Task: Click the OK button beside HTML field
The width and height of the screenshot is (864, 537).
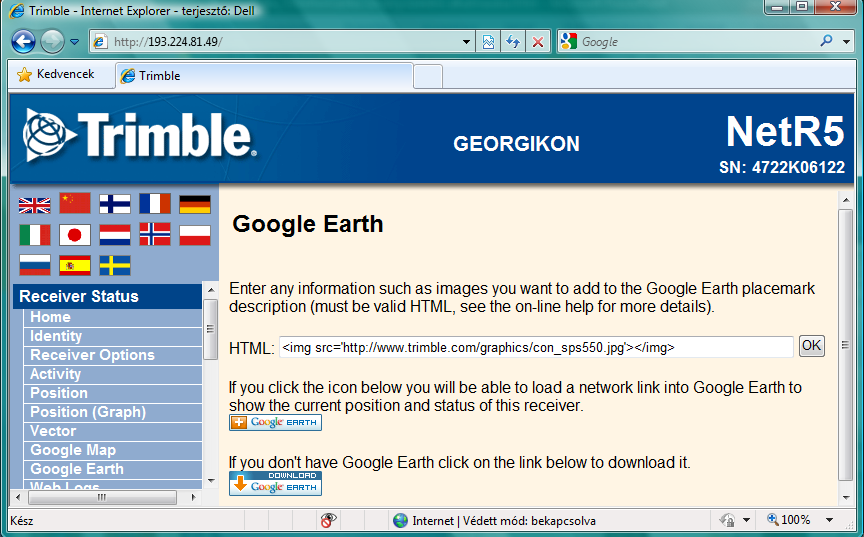Action: click(x=812, y=346)
